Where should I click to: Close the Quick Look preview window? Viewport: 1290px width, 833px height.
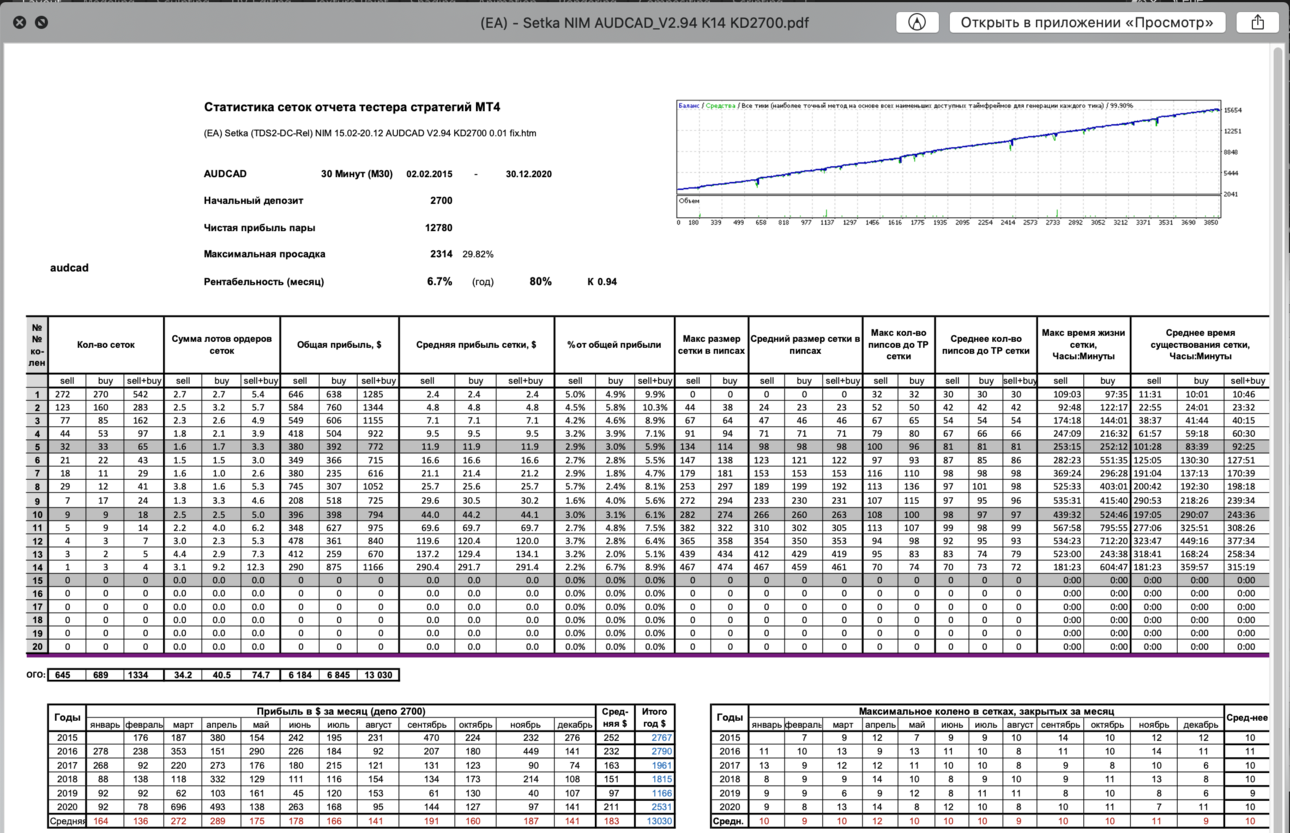coord(19,21)
